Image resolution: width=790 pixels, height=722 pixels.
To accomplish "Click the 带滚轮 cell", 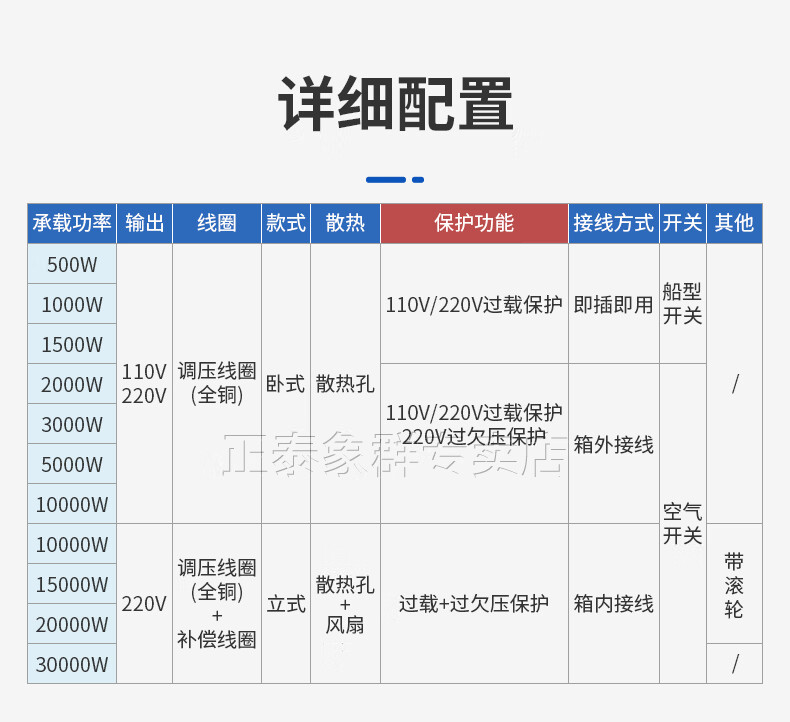I will pos(734,585).
